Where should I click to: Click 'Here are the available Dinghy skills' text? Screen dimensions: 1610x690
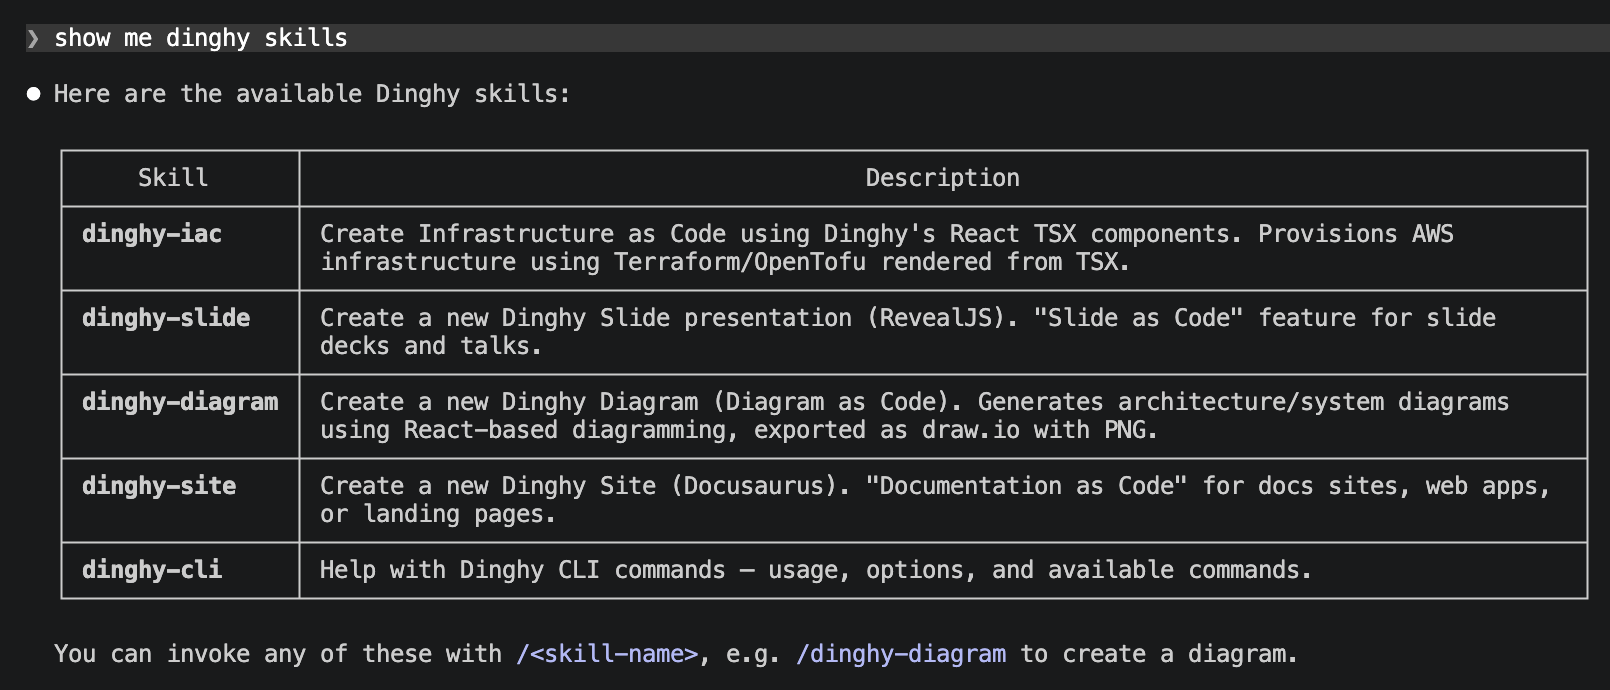point(312,94)
